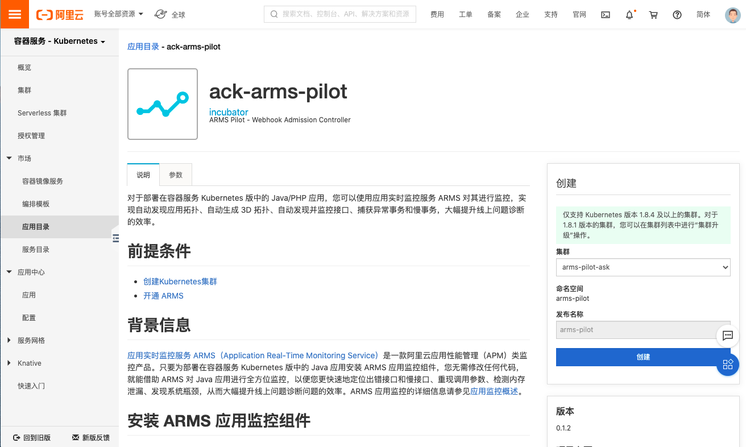746x447 pixels.
Task: Click the user avatar
Action: [x=733, y=15]
